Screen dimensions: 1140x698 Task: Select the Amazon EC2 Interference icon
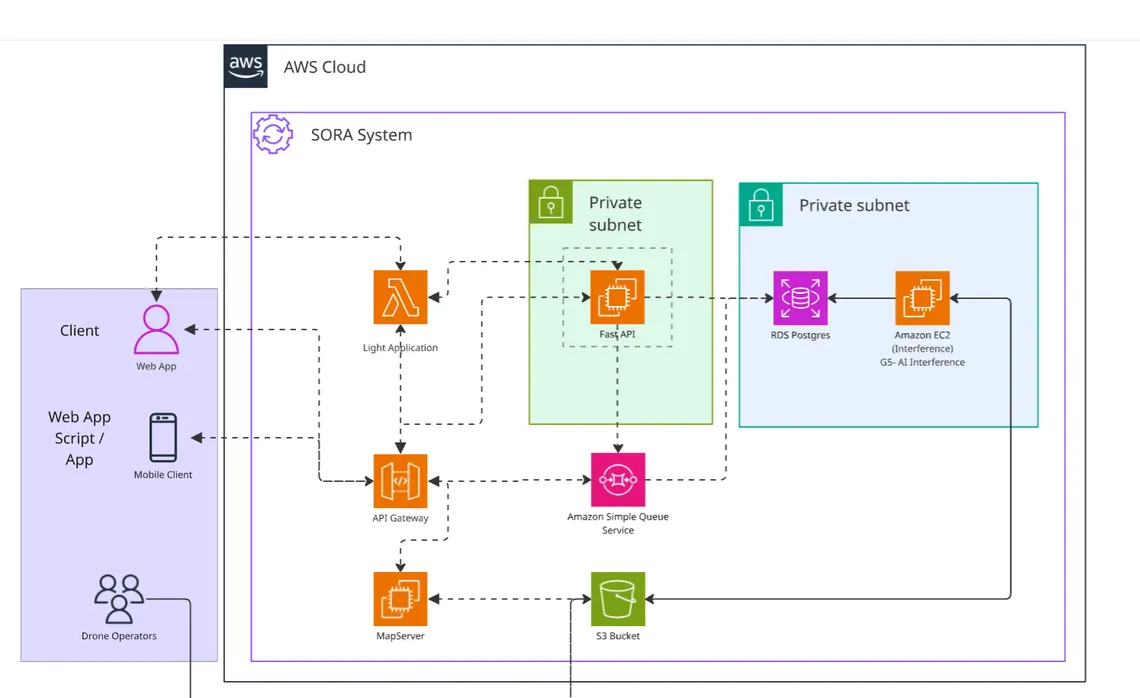click(923, 298)
